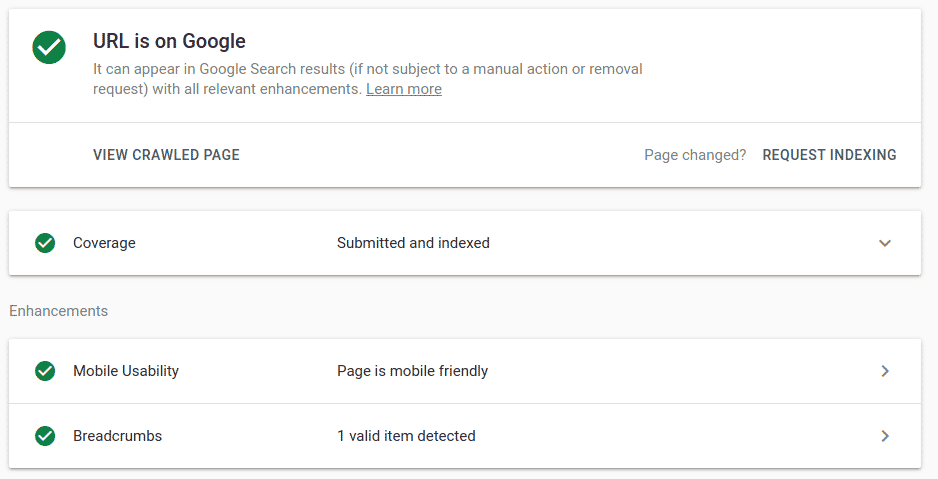Select the Breadcrumbs label
The height and width of the screenshot is (479, 938).
(x=117, y=436)
